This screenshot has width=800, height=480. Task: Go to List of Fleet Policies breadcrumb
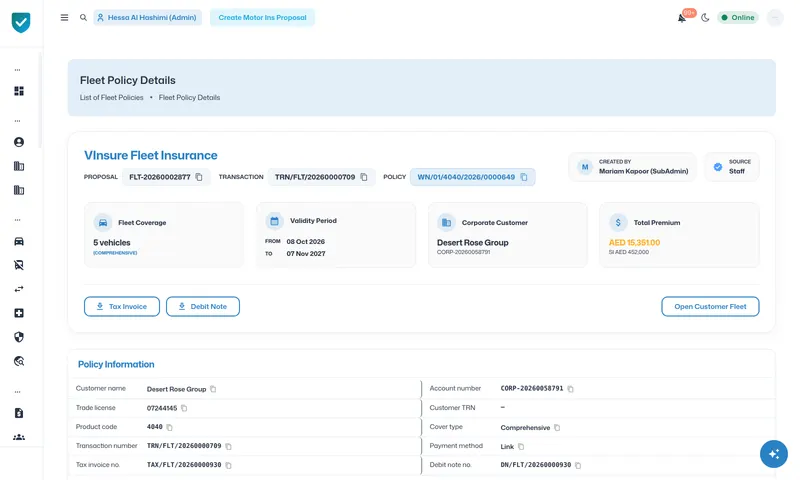(111, 97)
